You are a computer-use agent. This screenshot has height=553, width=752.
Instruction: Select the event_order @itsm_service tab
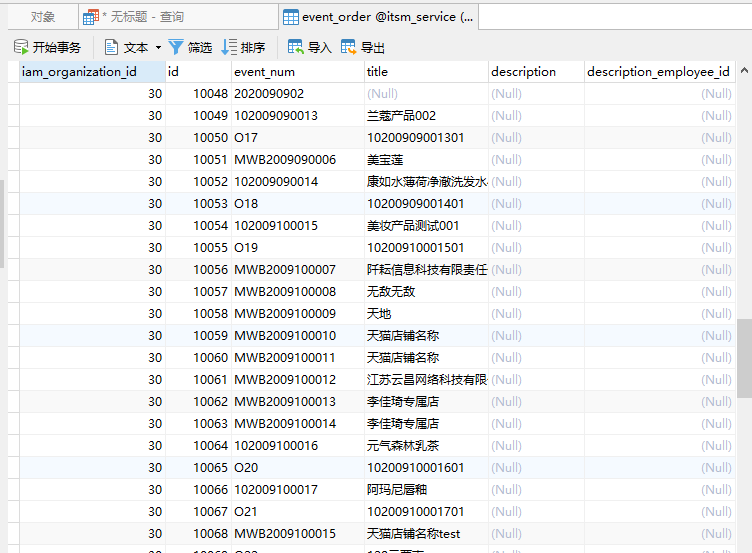tap(378, 17)
